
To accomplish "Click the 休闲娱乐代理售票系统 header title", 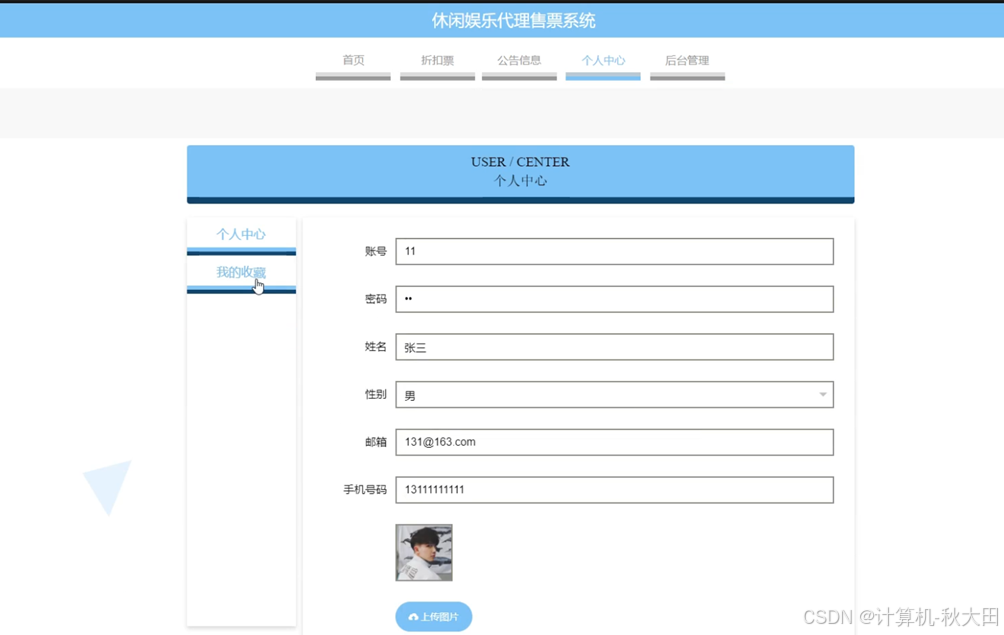I will (514, 20).
